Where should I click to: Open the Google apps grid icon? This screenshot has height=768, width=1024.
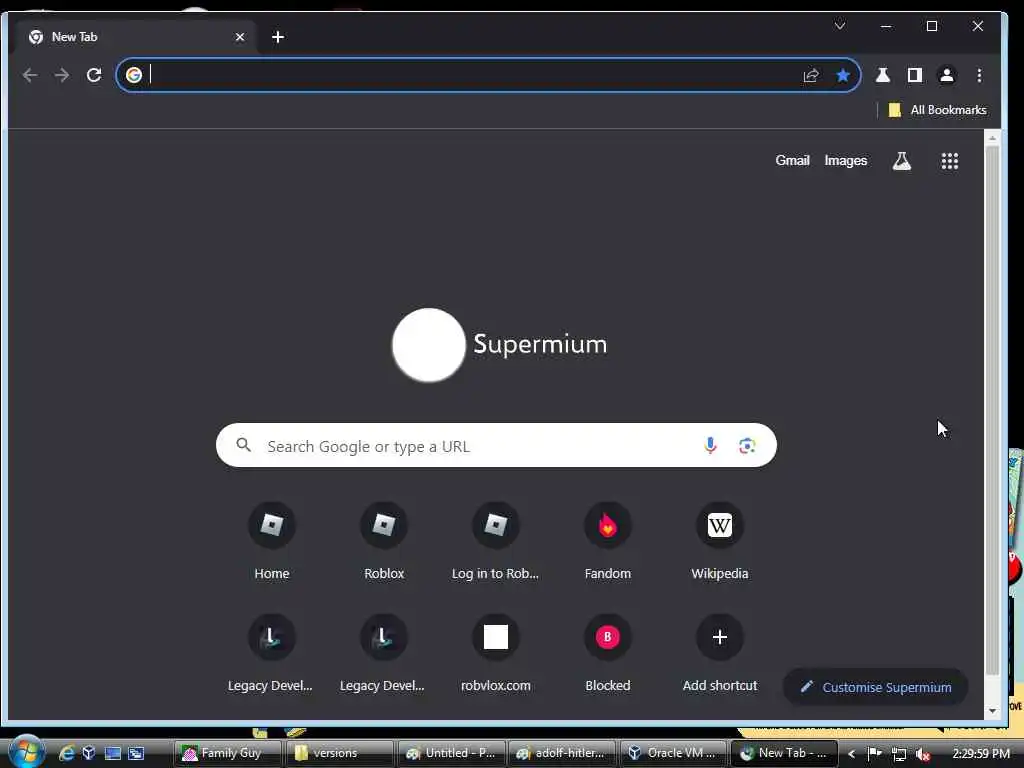(x=950, y=161)
